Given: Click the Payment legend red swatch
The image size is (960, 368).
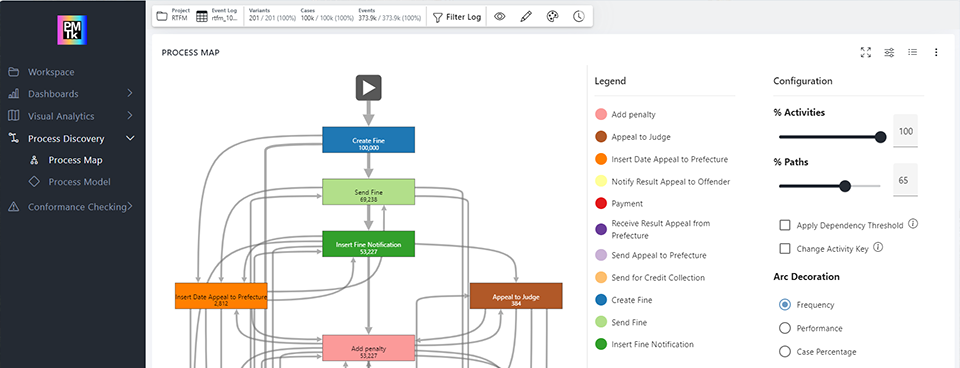Looking at the screenshot, I should click(x=601, y=203).
